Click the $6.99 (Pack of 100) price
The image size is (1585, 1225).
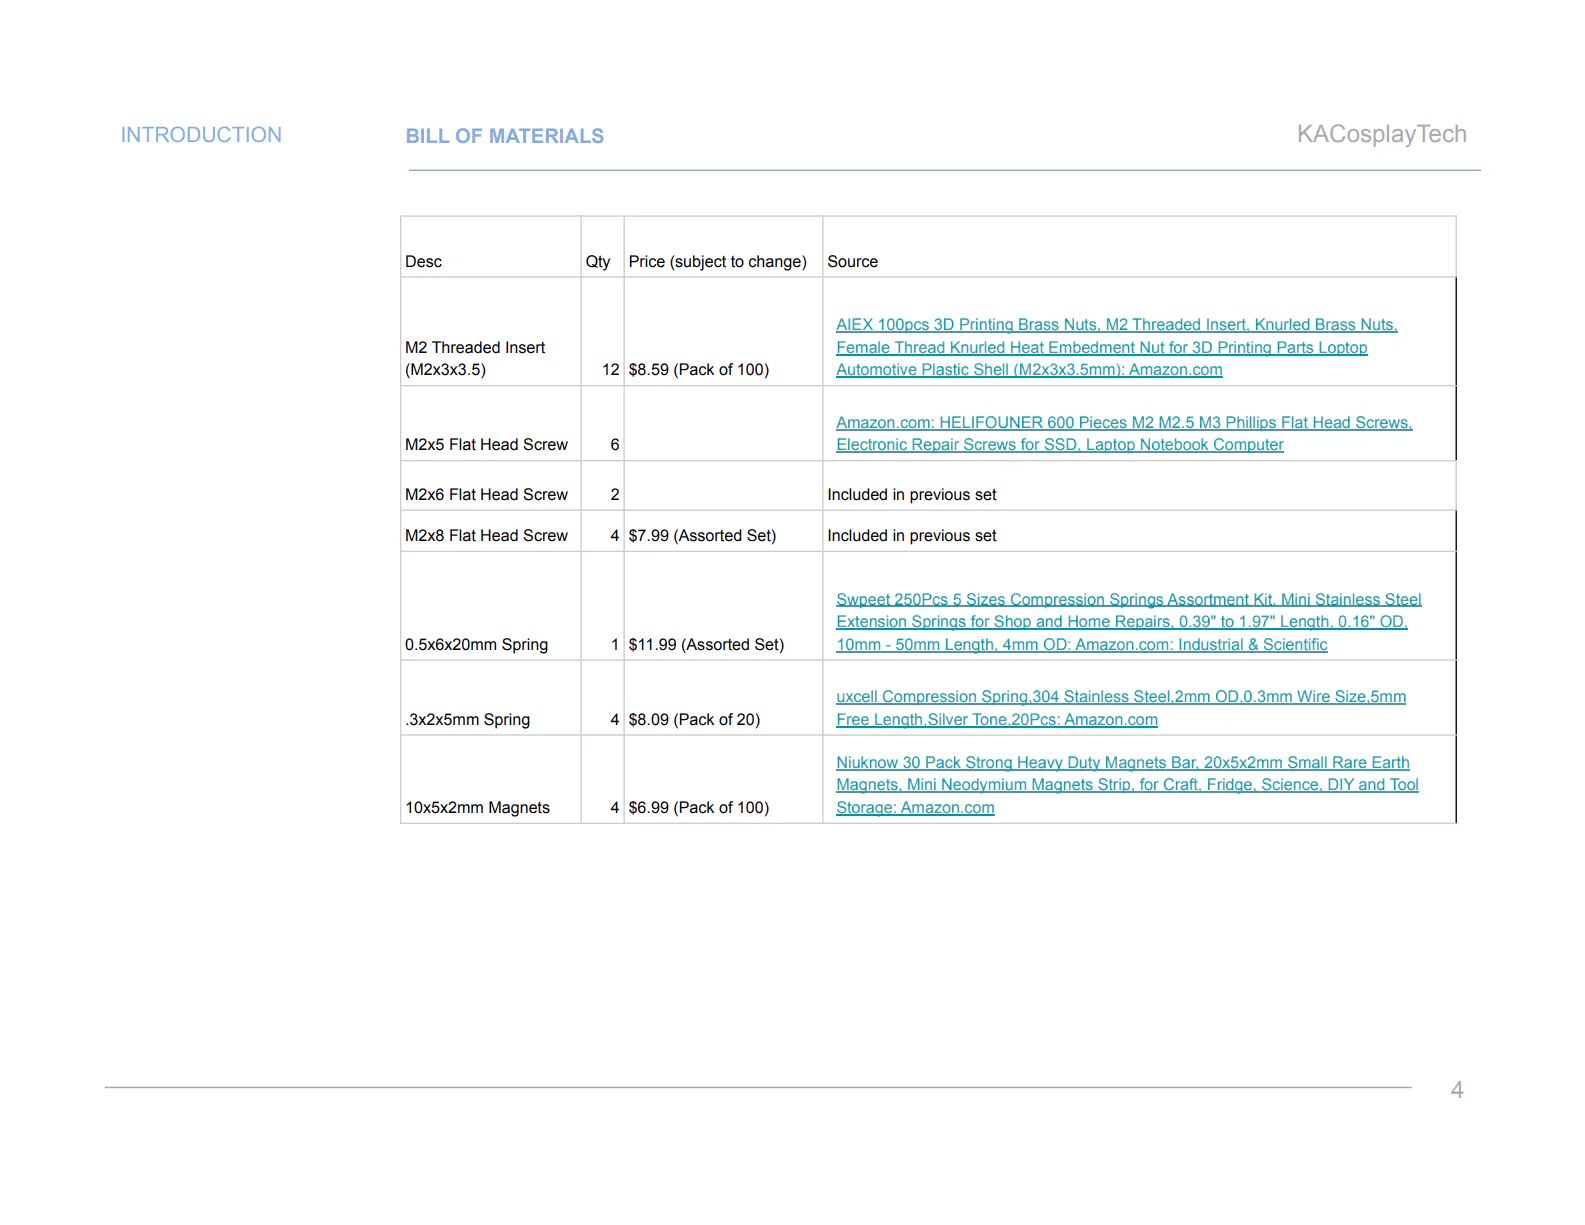[698, 807]
